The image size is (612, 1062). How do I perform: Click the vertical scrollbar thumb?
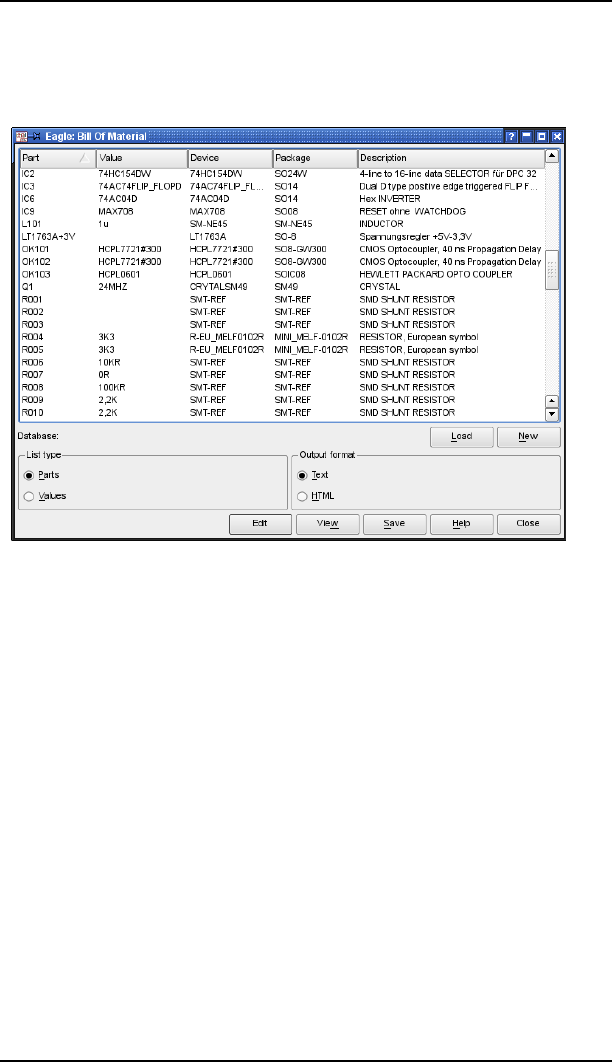[x=552, y=270]
